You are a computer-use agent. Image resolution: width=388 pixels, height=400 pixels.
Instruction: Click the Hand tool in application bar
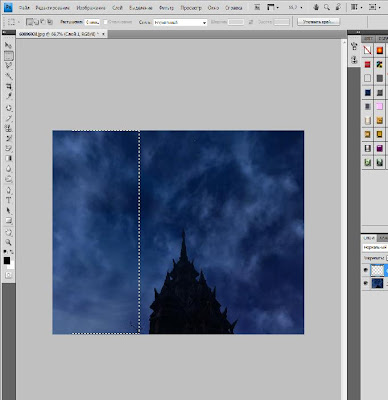316,7
